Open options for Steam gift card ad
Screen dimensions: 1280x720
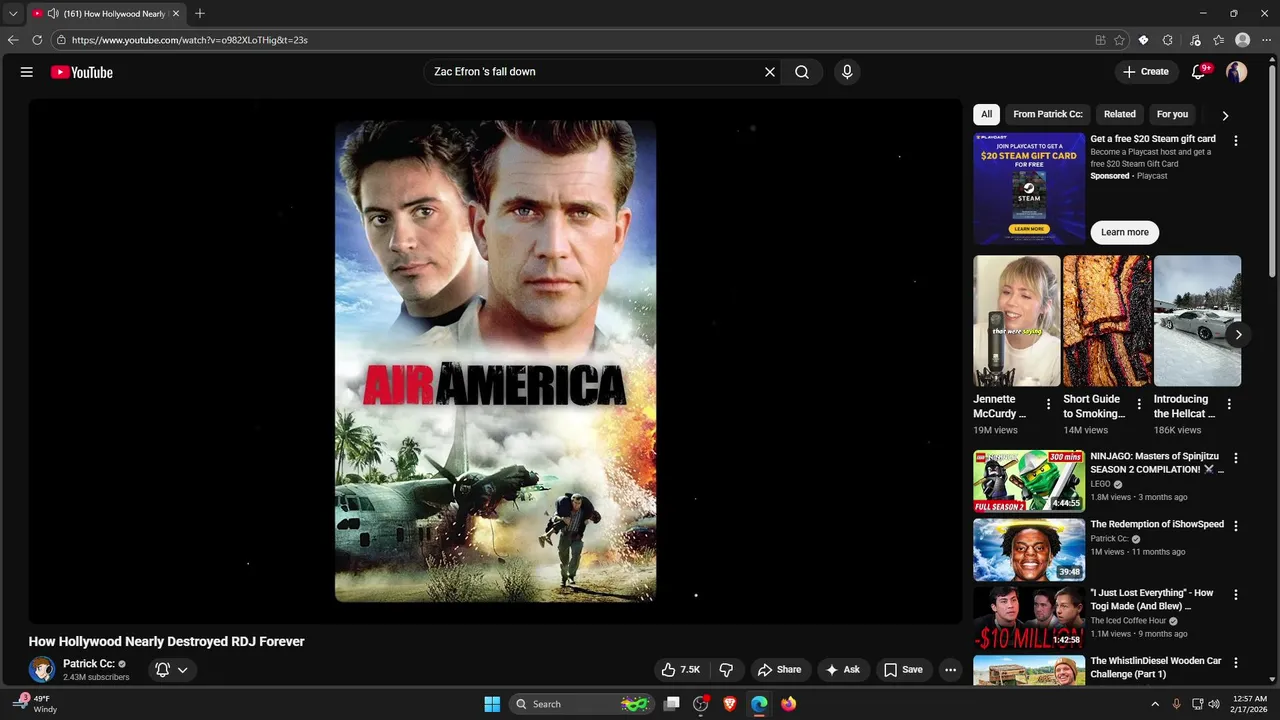(x=1236, y=141)
